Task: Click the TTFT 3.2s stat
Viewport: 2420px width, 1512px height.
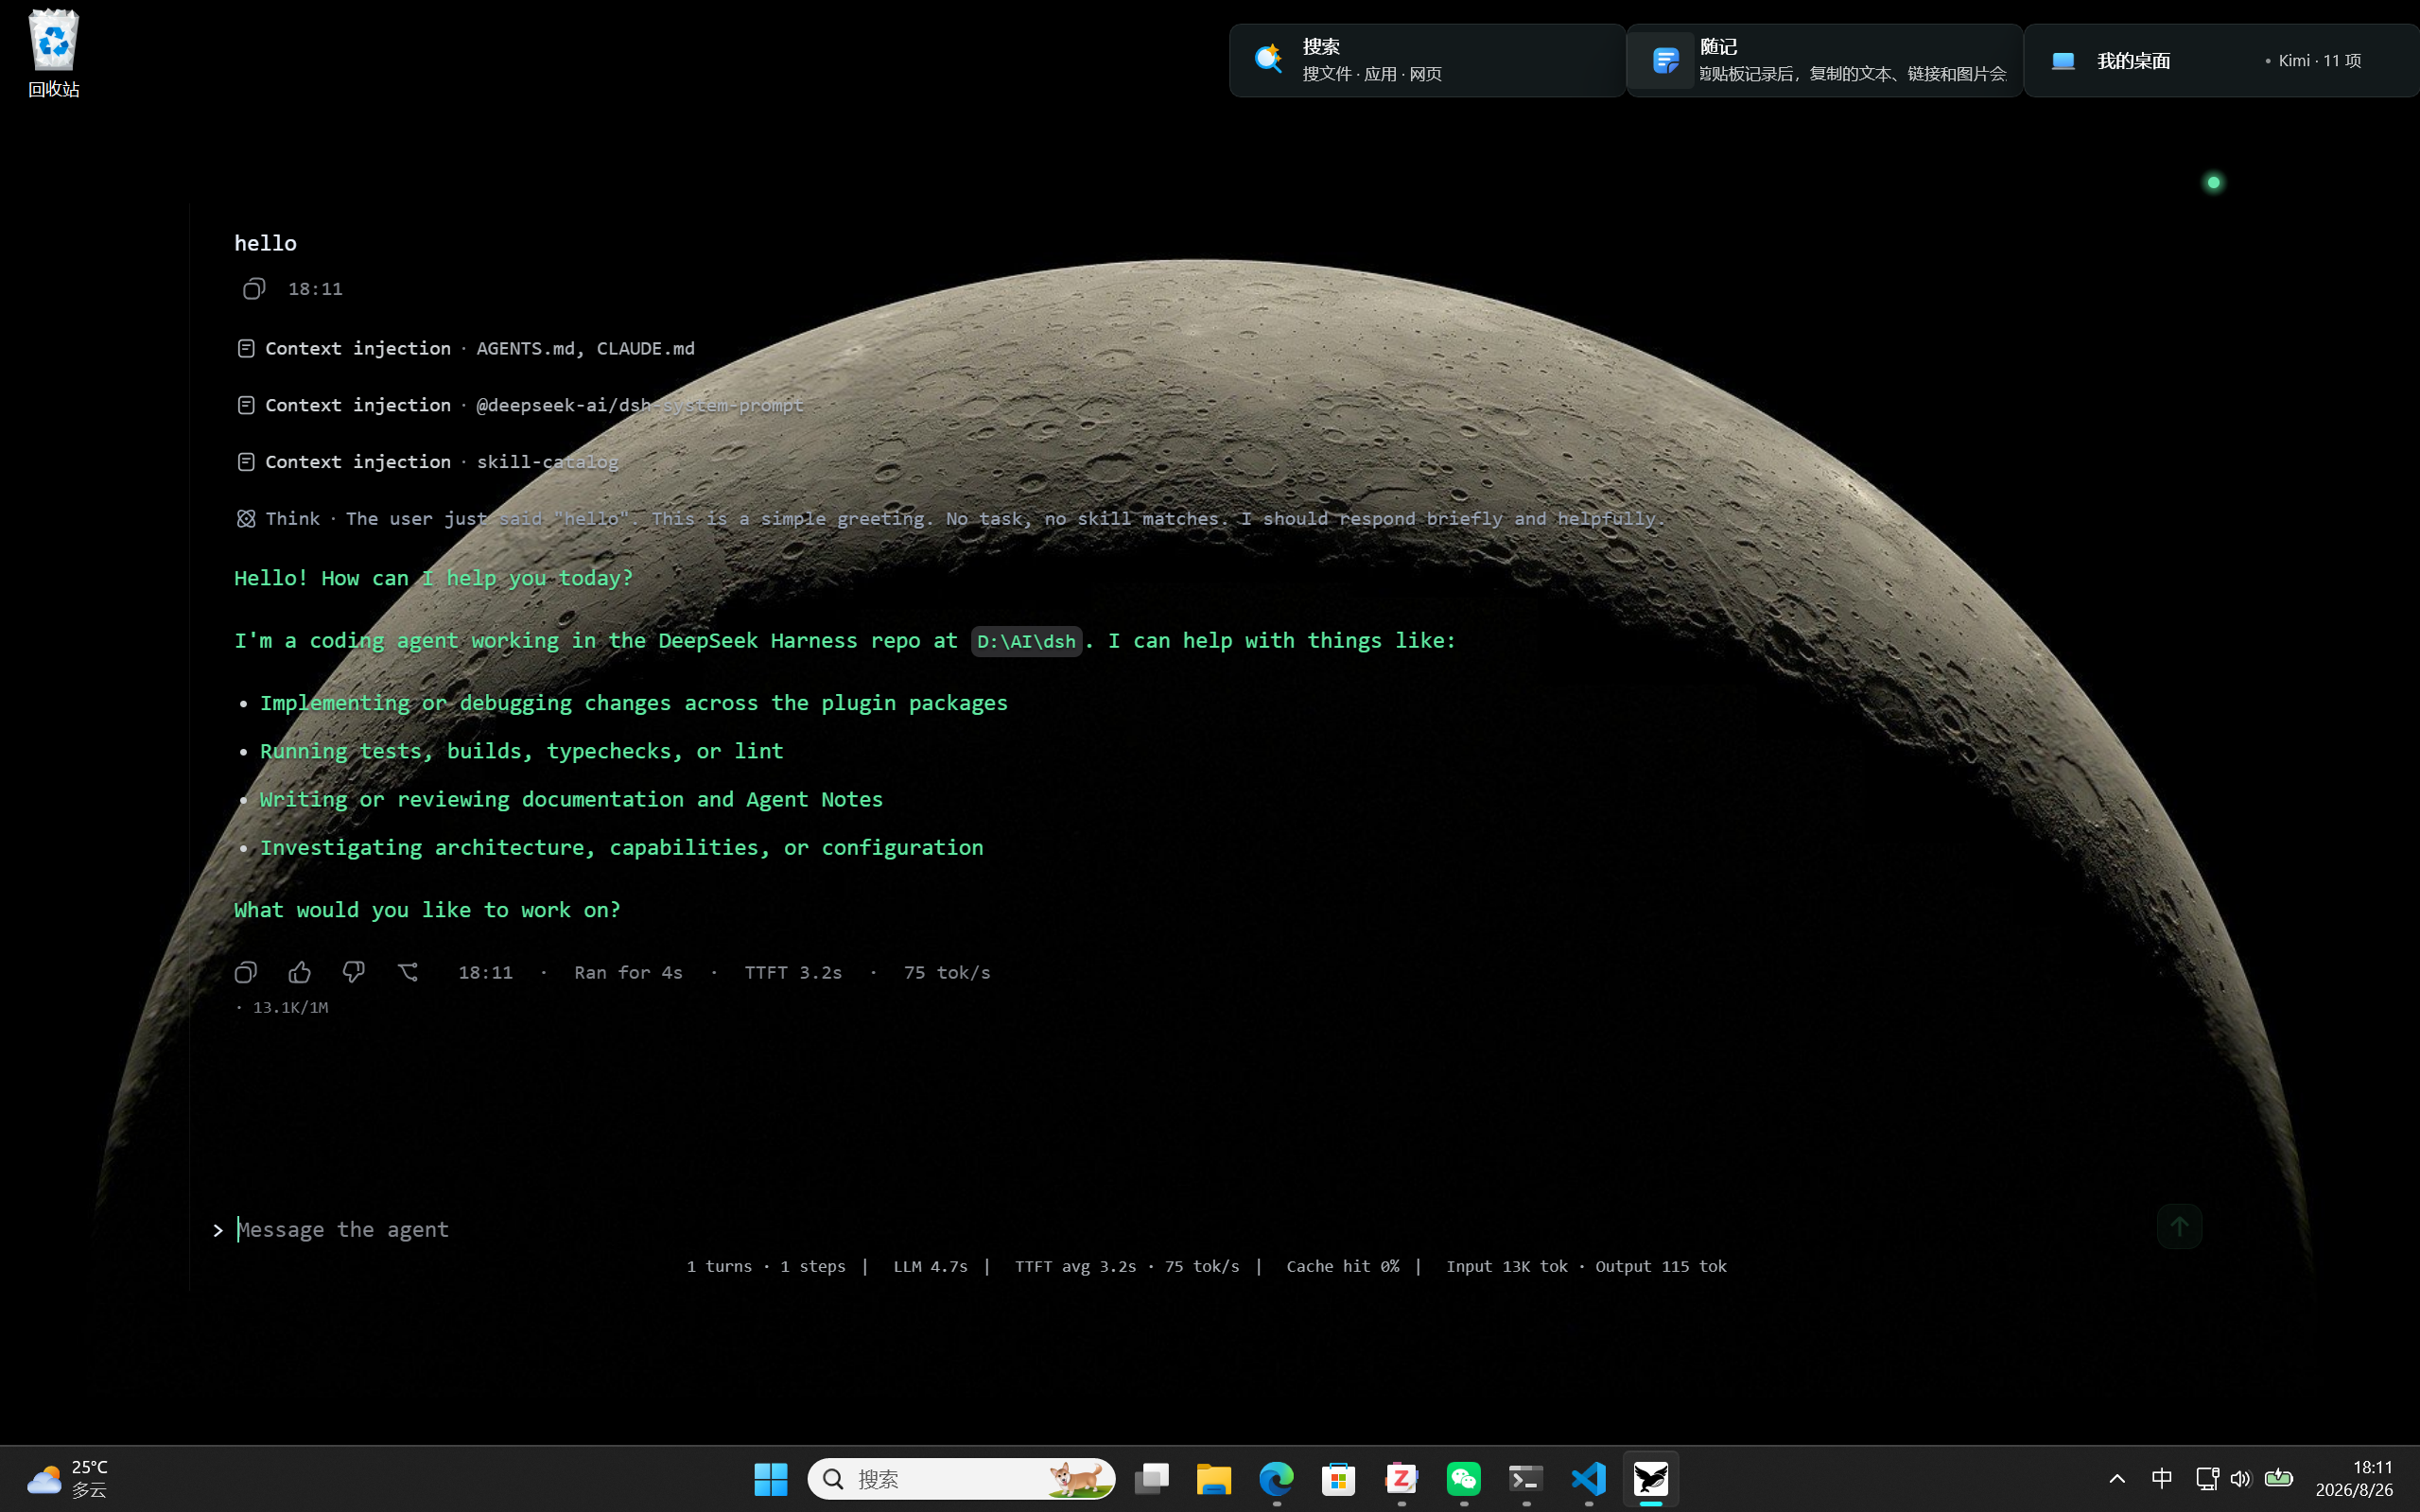Action: [x=793, y=972]
